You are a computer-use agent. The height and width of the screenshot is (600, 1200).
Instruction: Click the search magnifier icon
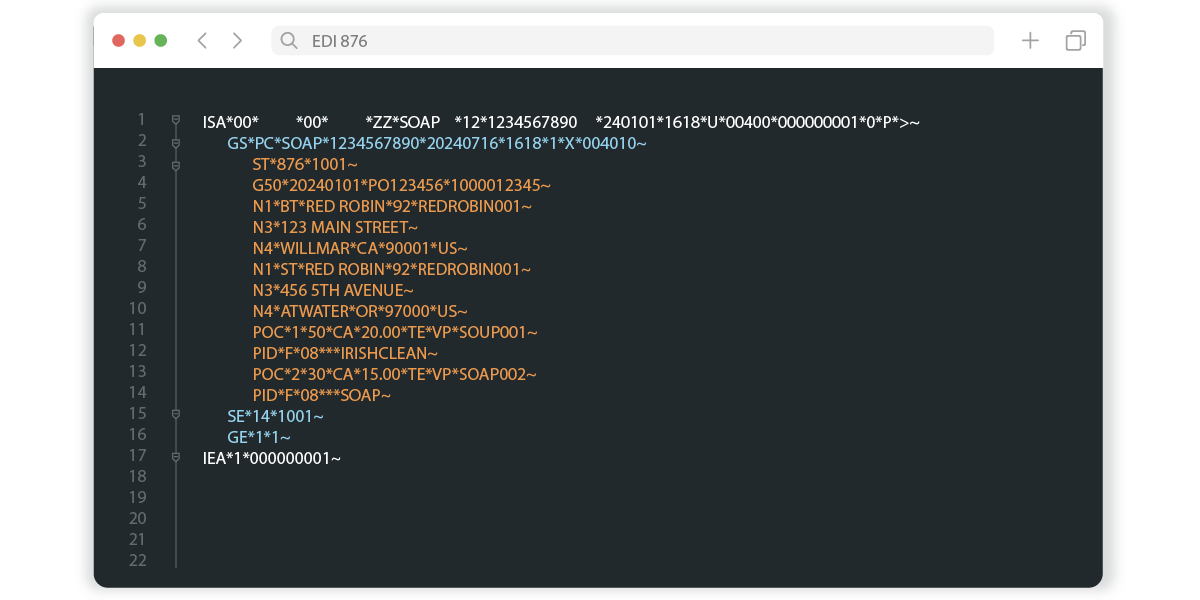click(289, 41)
